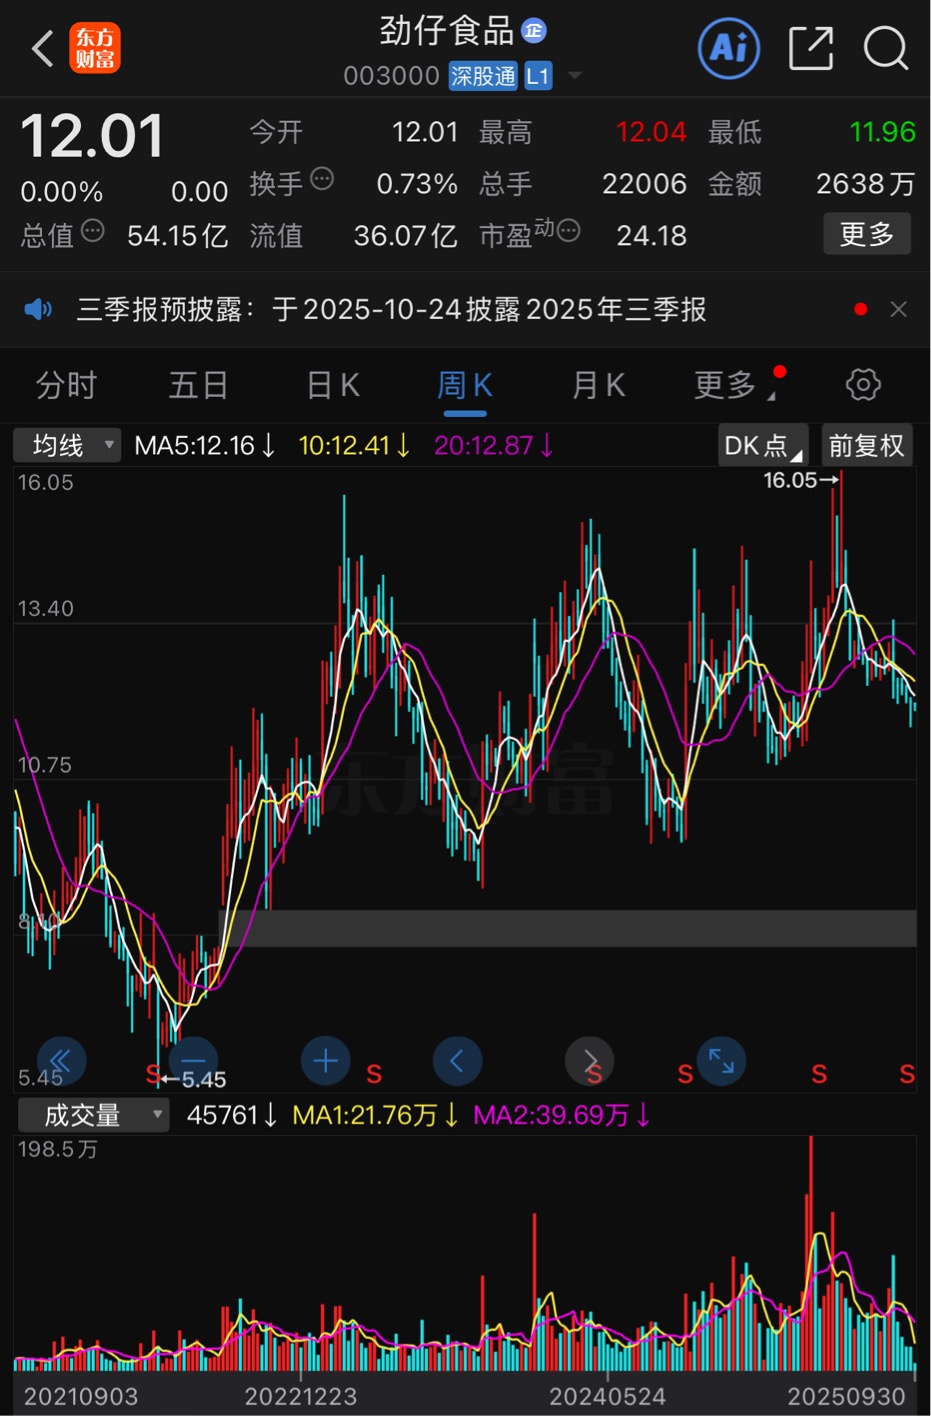Tap the magenta 20:12.87 MA value
This screenshot has width=931, height=1416.
click(x=494, y=445)
